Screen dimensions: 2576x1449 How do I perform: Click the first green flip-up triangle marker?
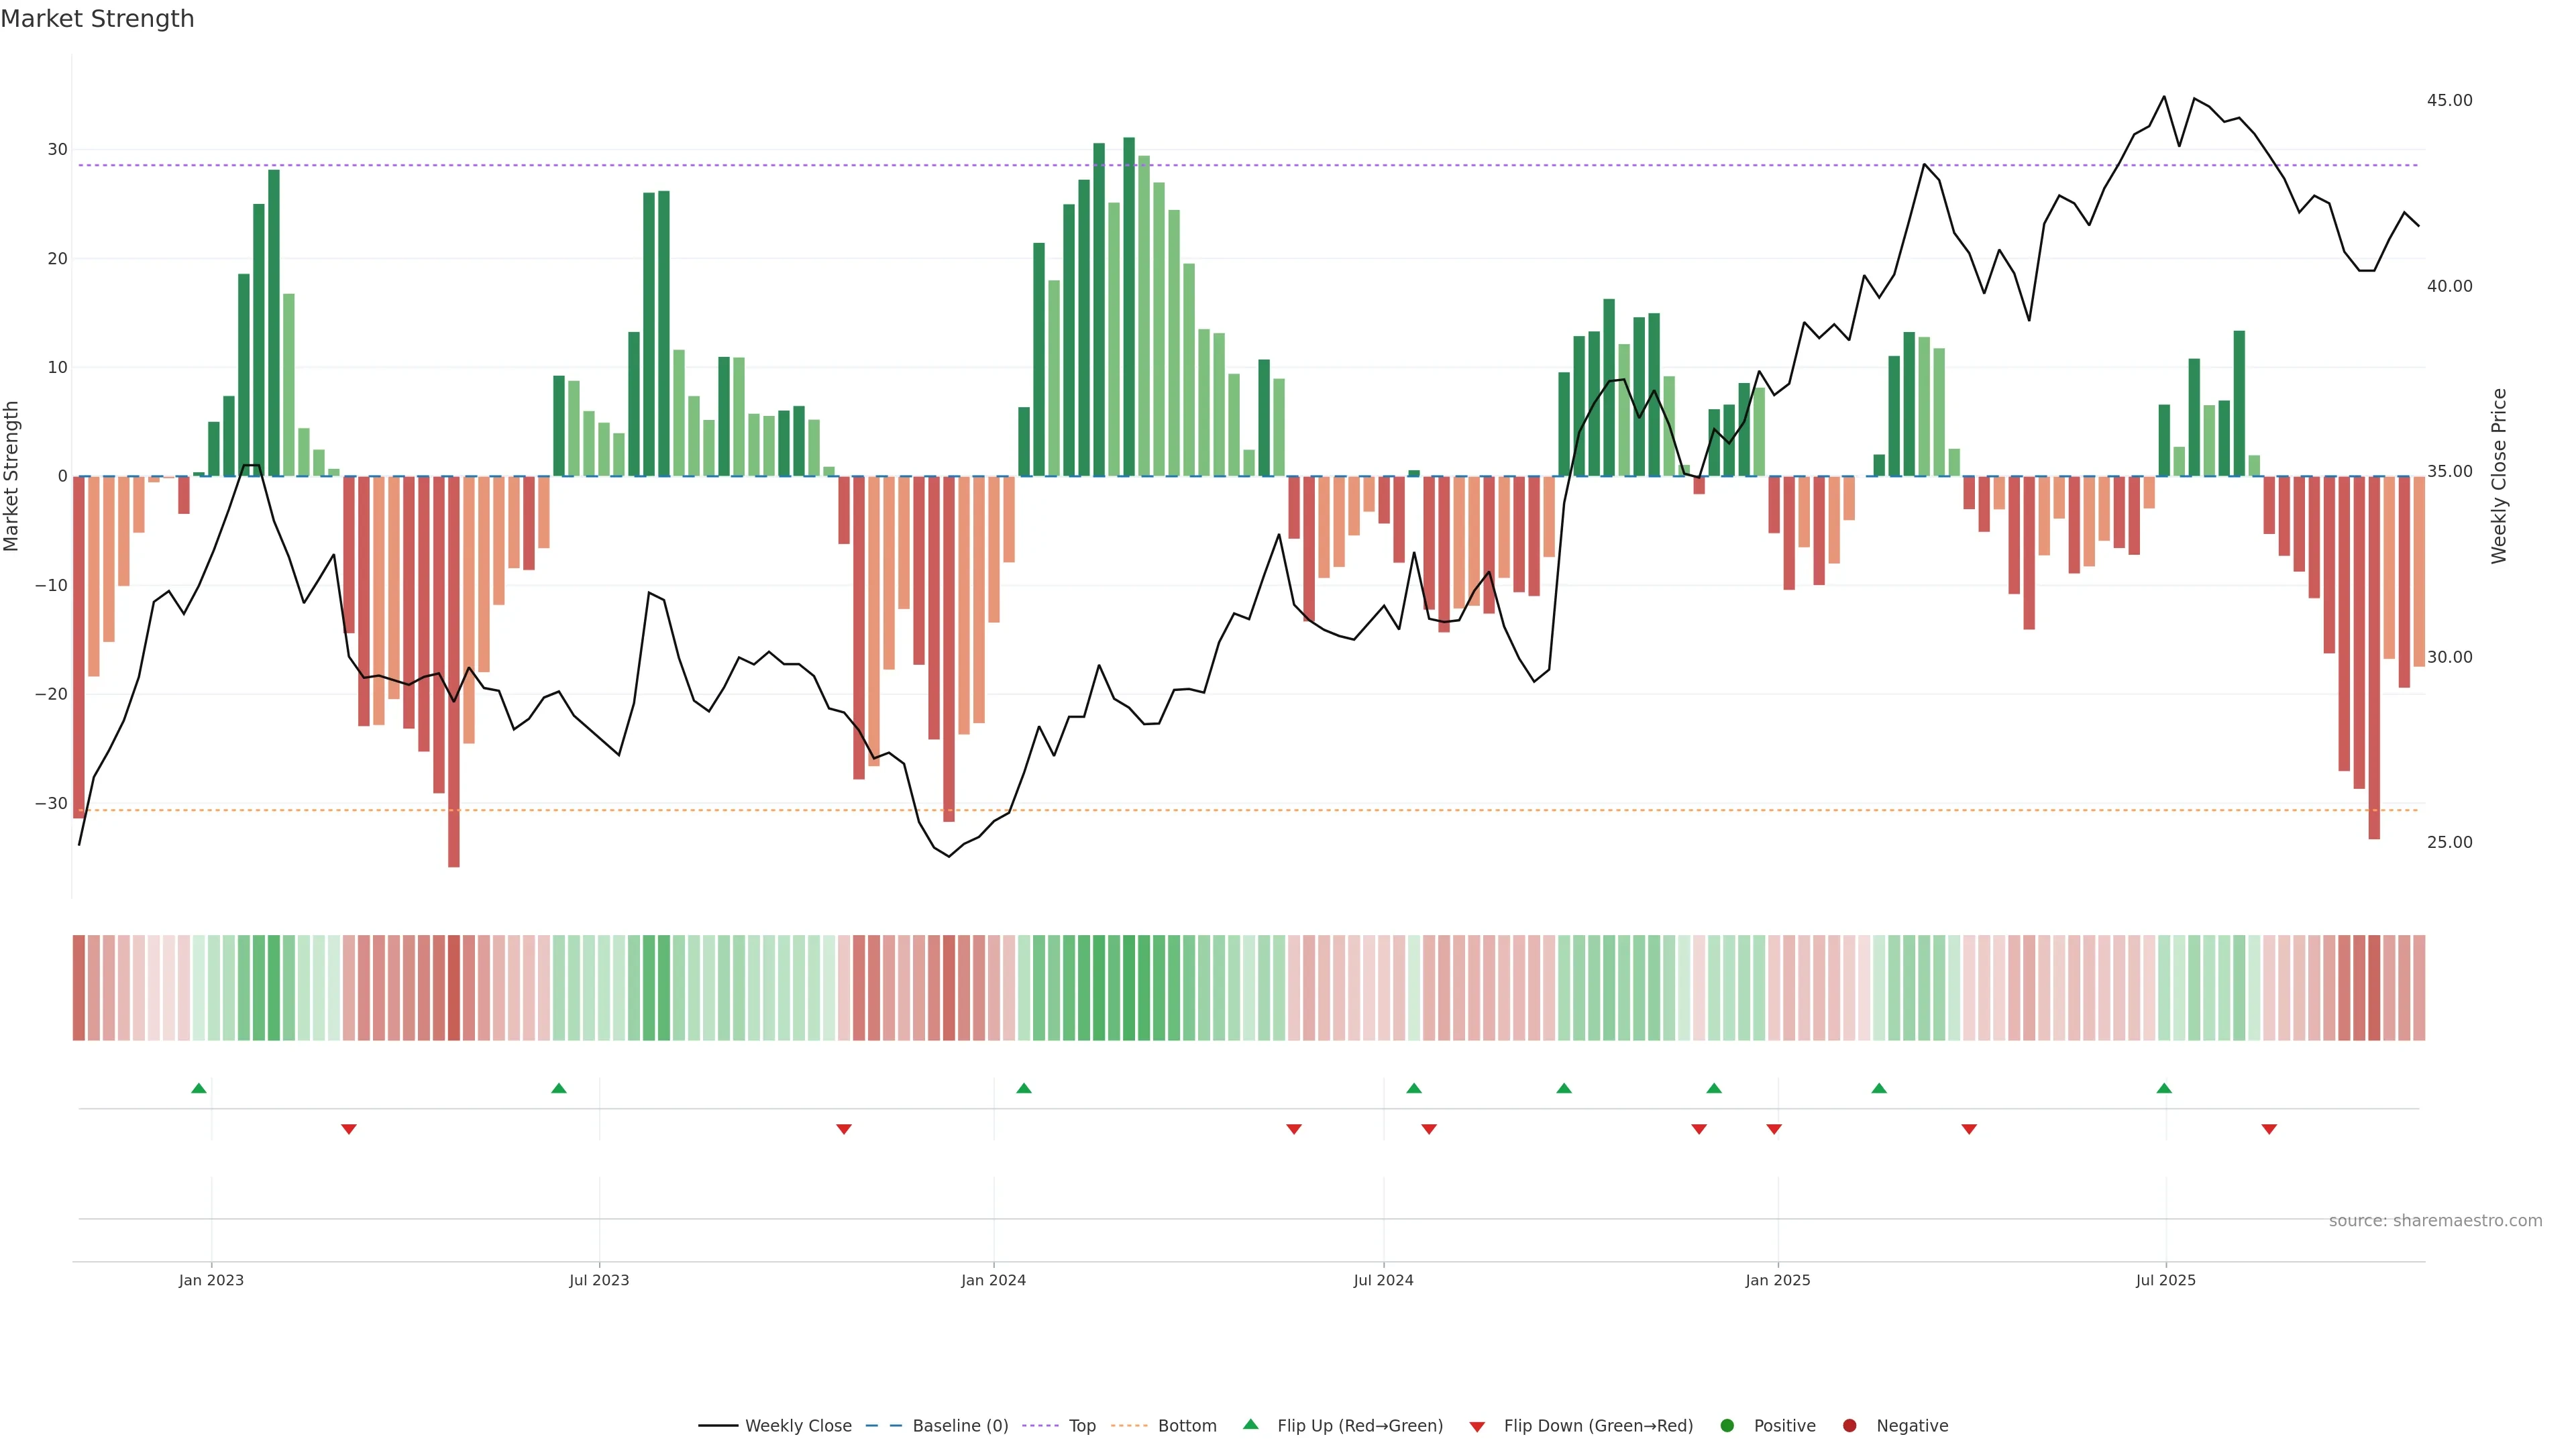click(x=199, y=1088)
